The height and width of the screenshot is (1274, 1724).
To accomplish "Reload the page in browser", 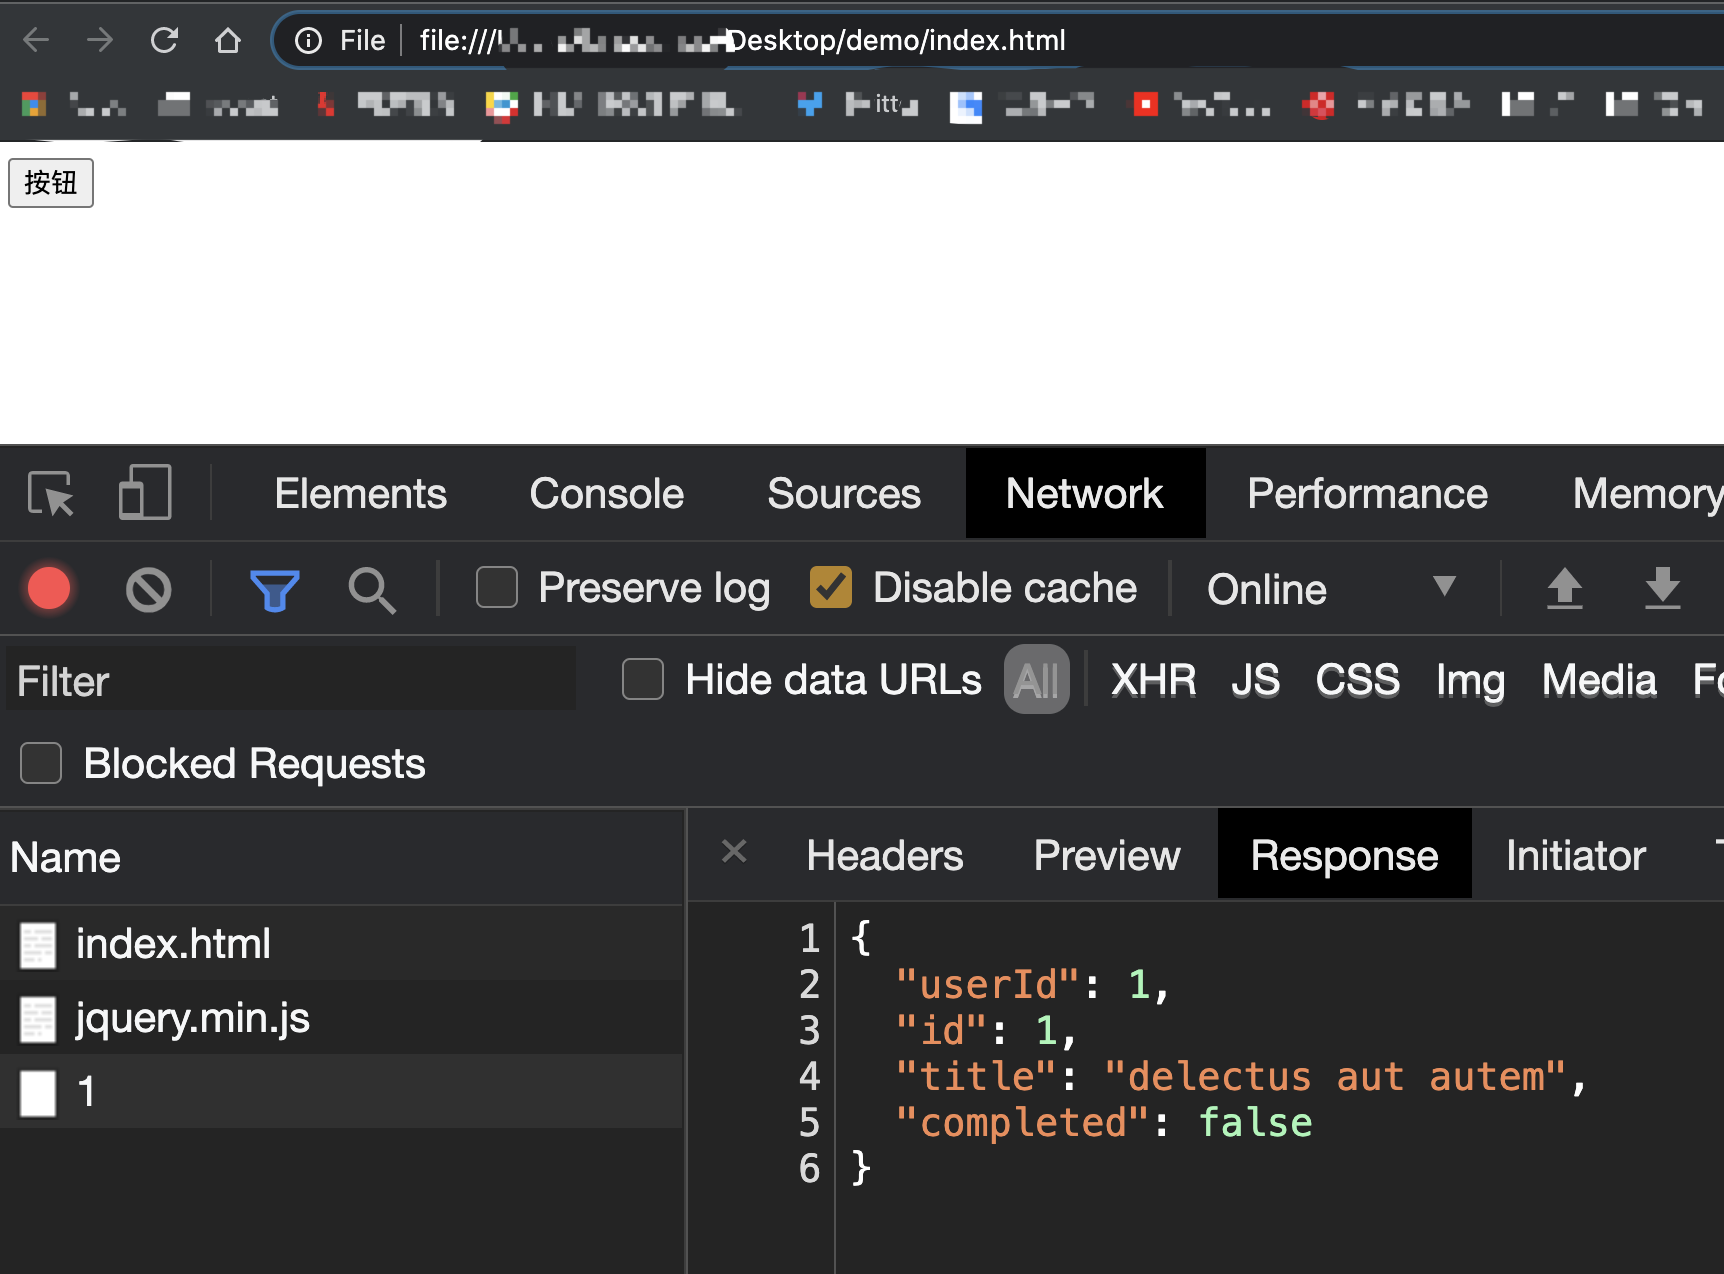I will (164, 41).
